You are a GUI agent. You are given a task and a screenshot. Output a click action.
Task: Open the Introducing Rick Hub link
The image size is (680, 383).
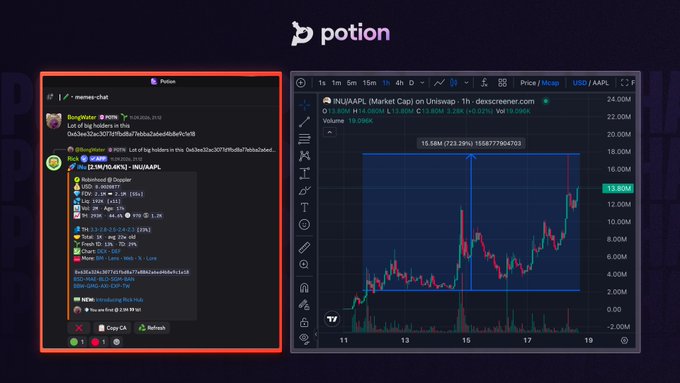[119, 300]
